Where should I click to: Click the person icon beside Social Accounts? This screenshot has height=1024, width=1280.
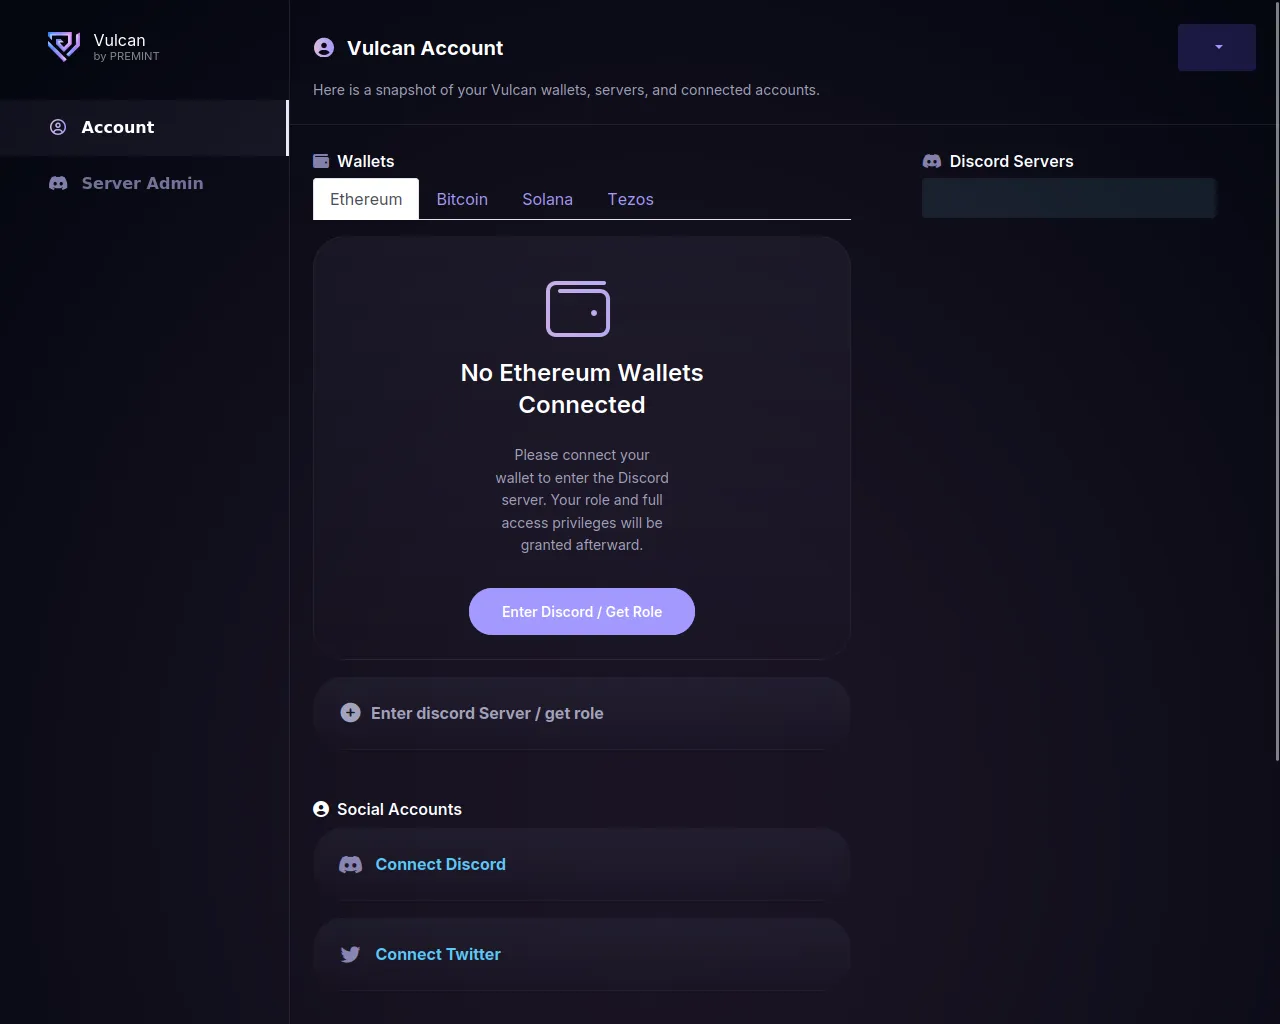[x=321, y=809]
